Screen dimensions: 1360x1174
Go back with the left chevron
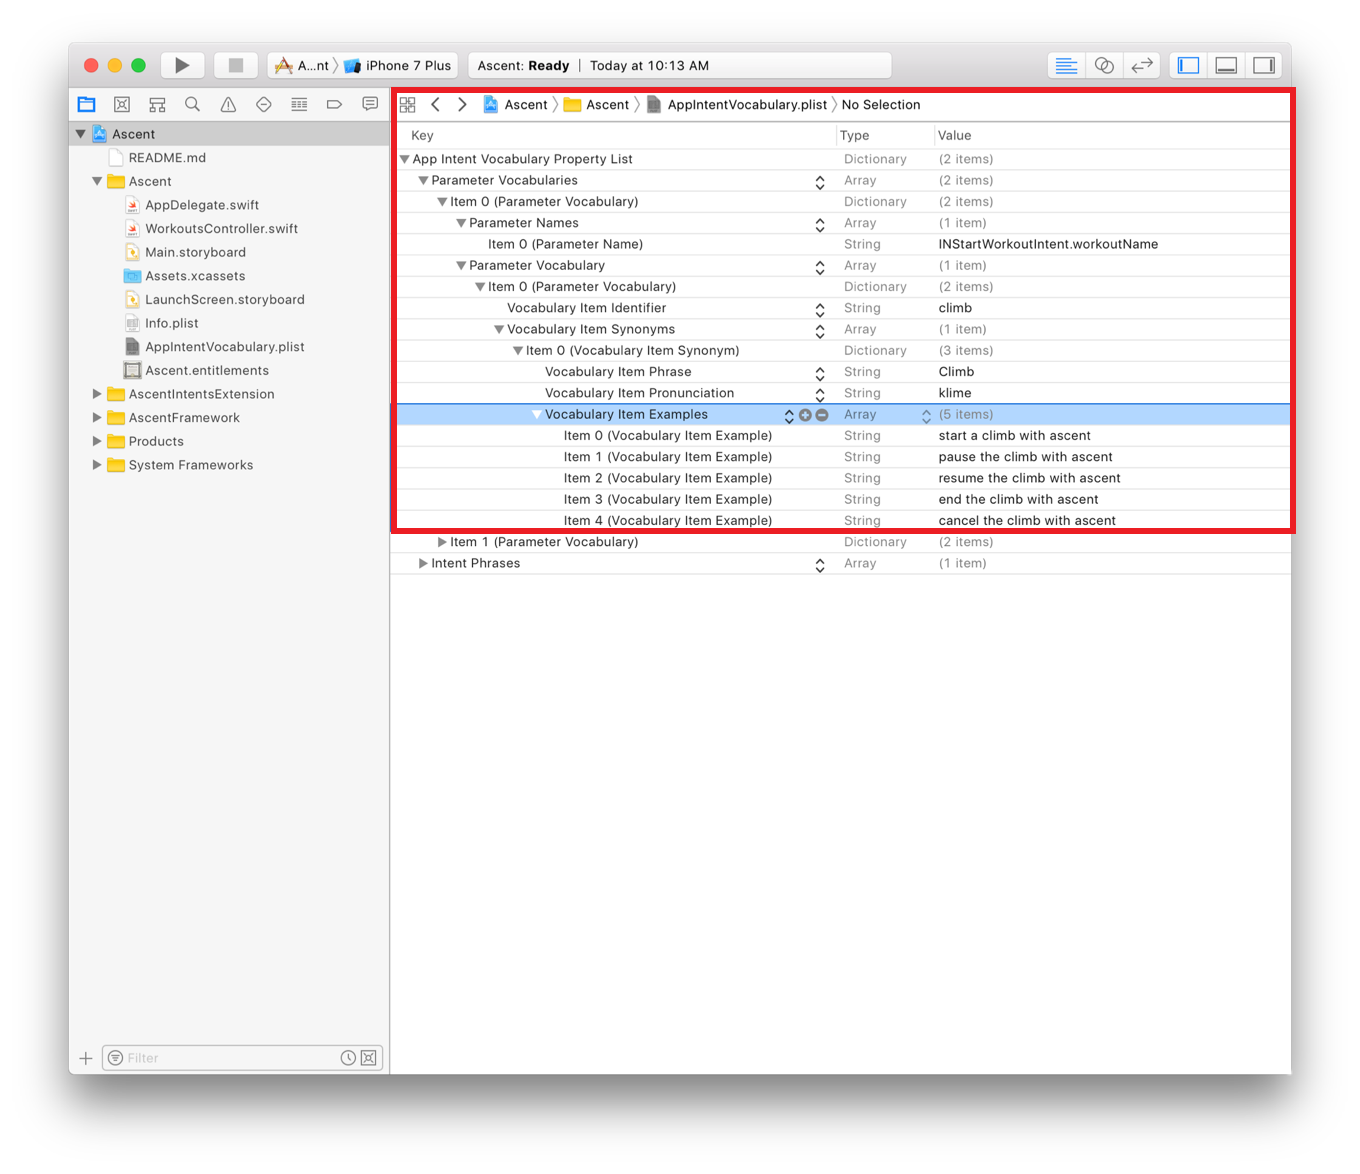435,105
